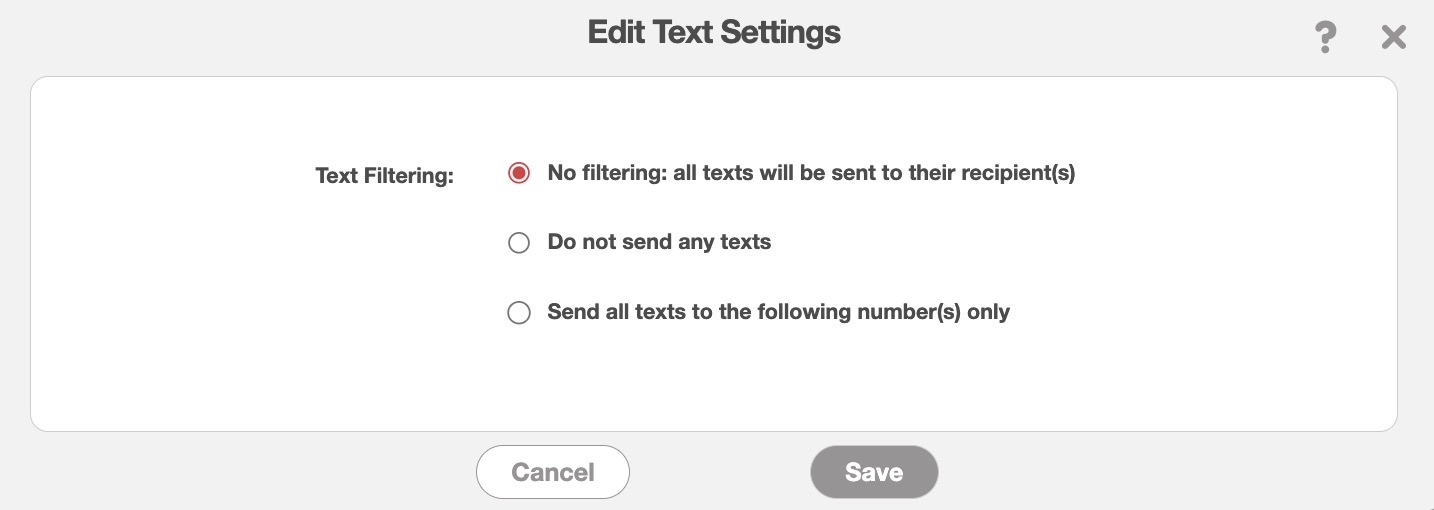Click the Cancel button
The image size is (1434, 510).
click(x=553, y=472)
